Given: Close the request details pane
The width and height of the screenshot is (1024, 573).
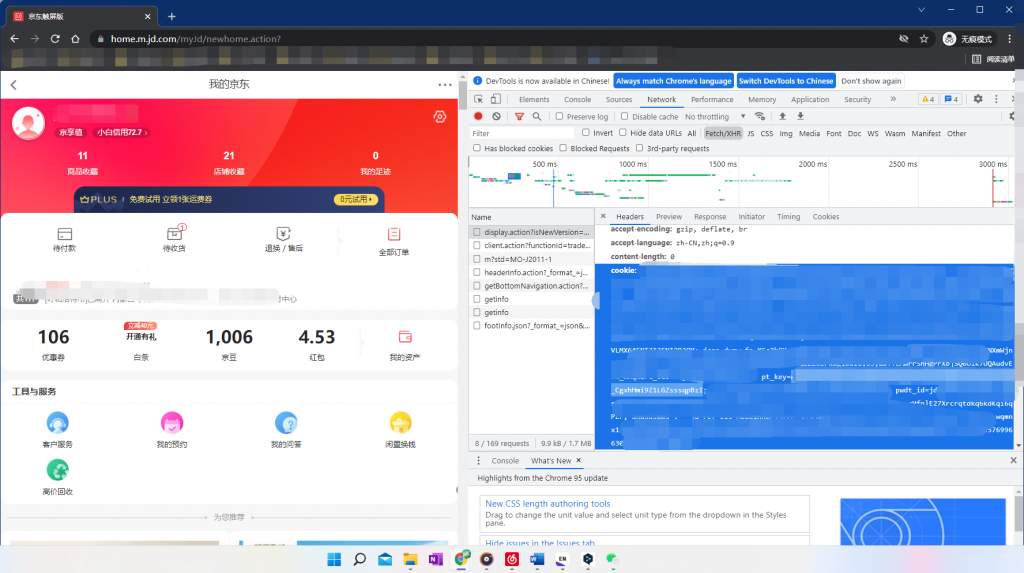Looking at the screenshot, I should [x=603, y=216].
